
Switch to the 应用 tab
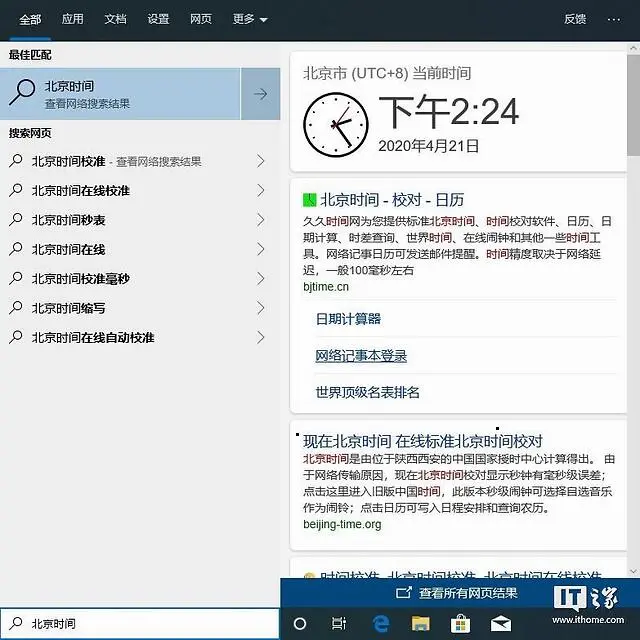pos(73,19)
